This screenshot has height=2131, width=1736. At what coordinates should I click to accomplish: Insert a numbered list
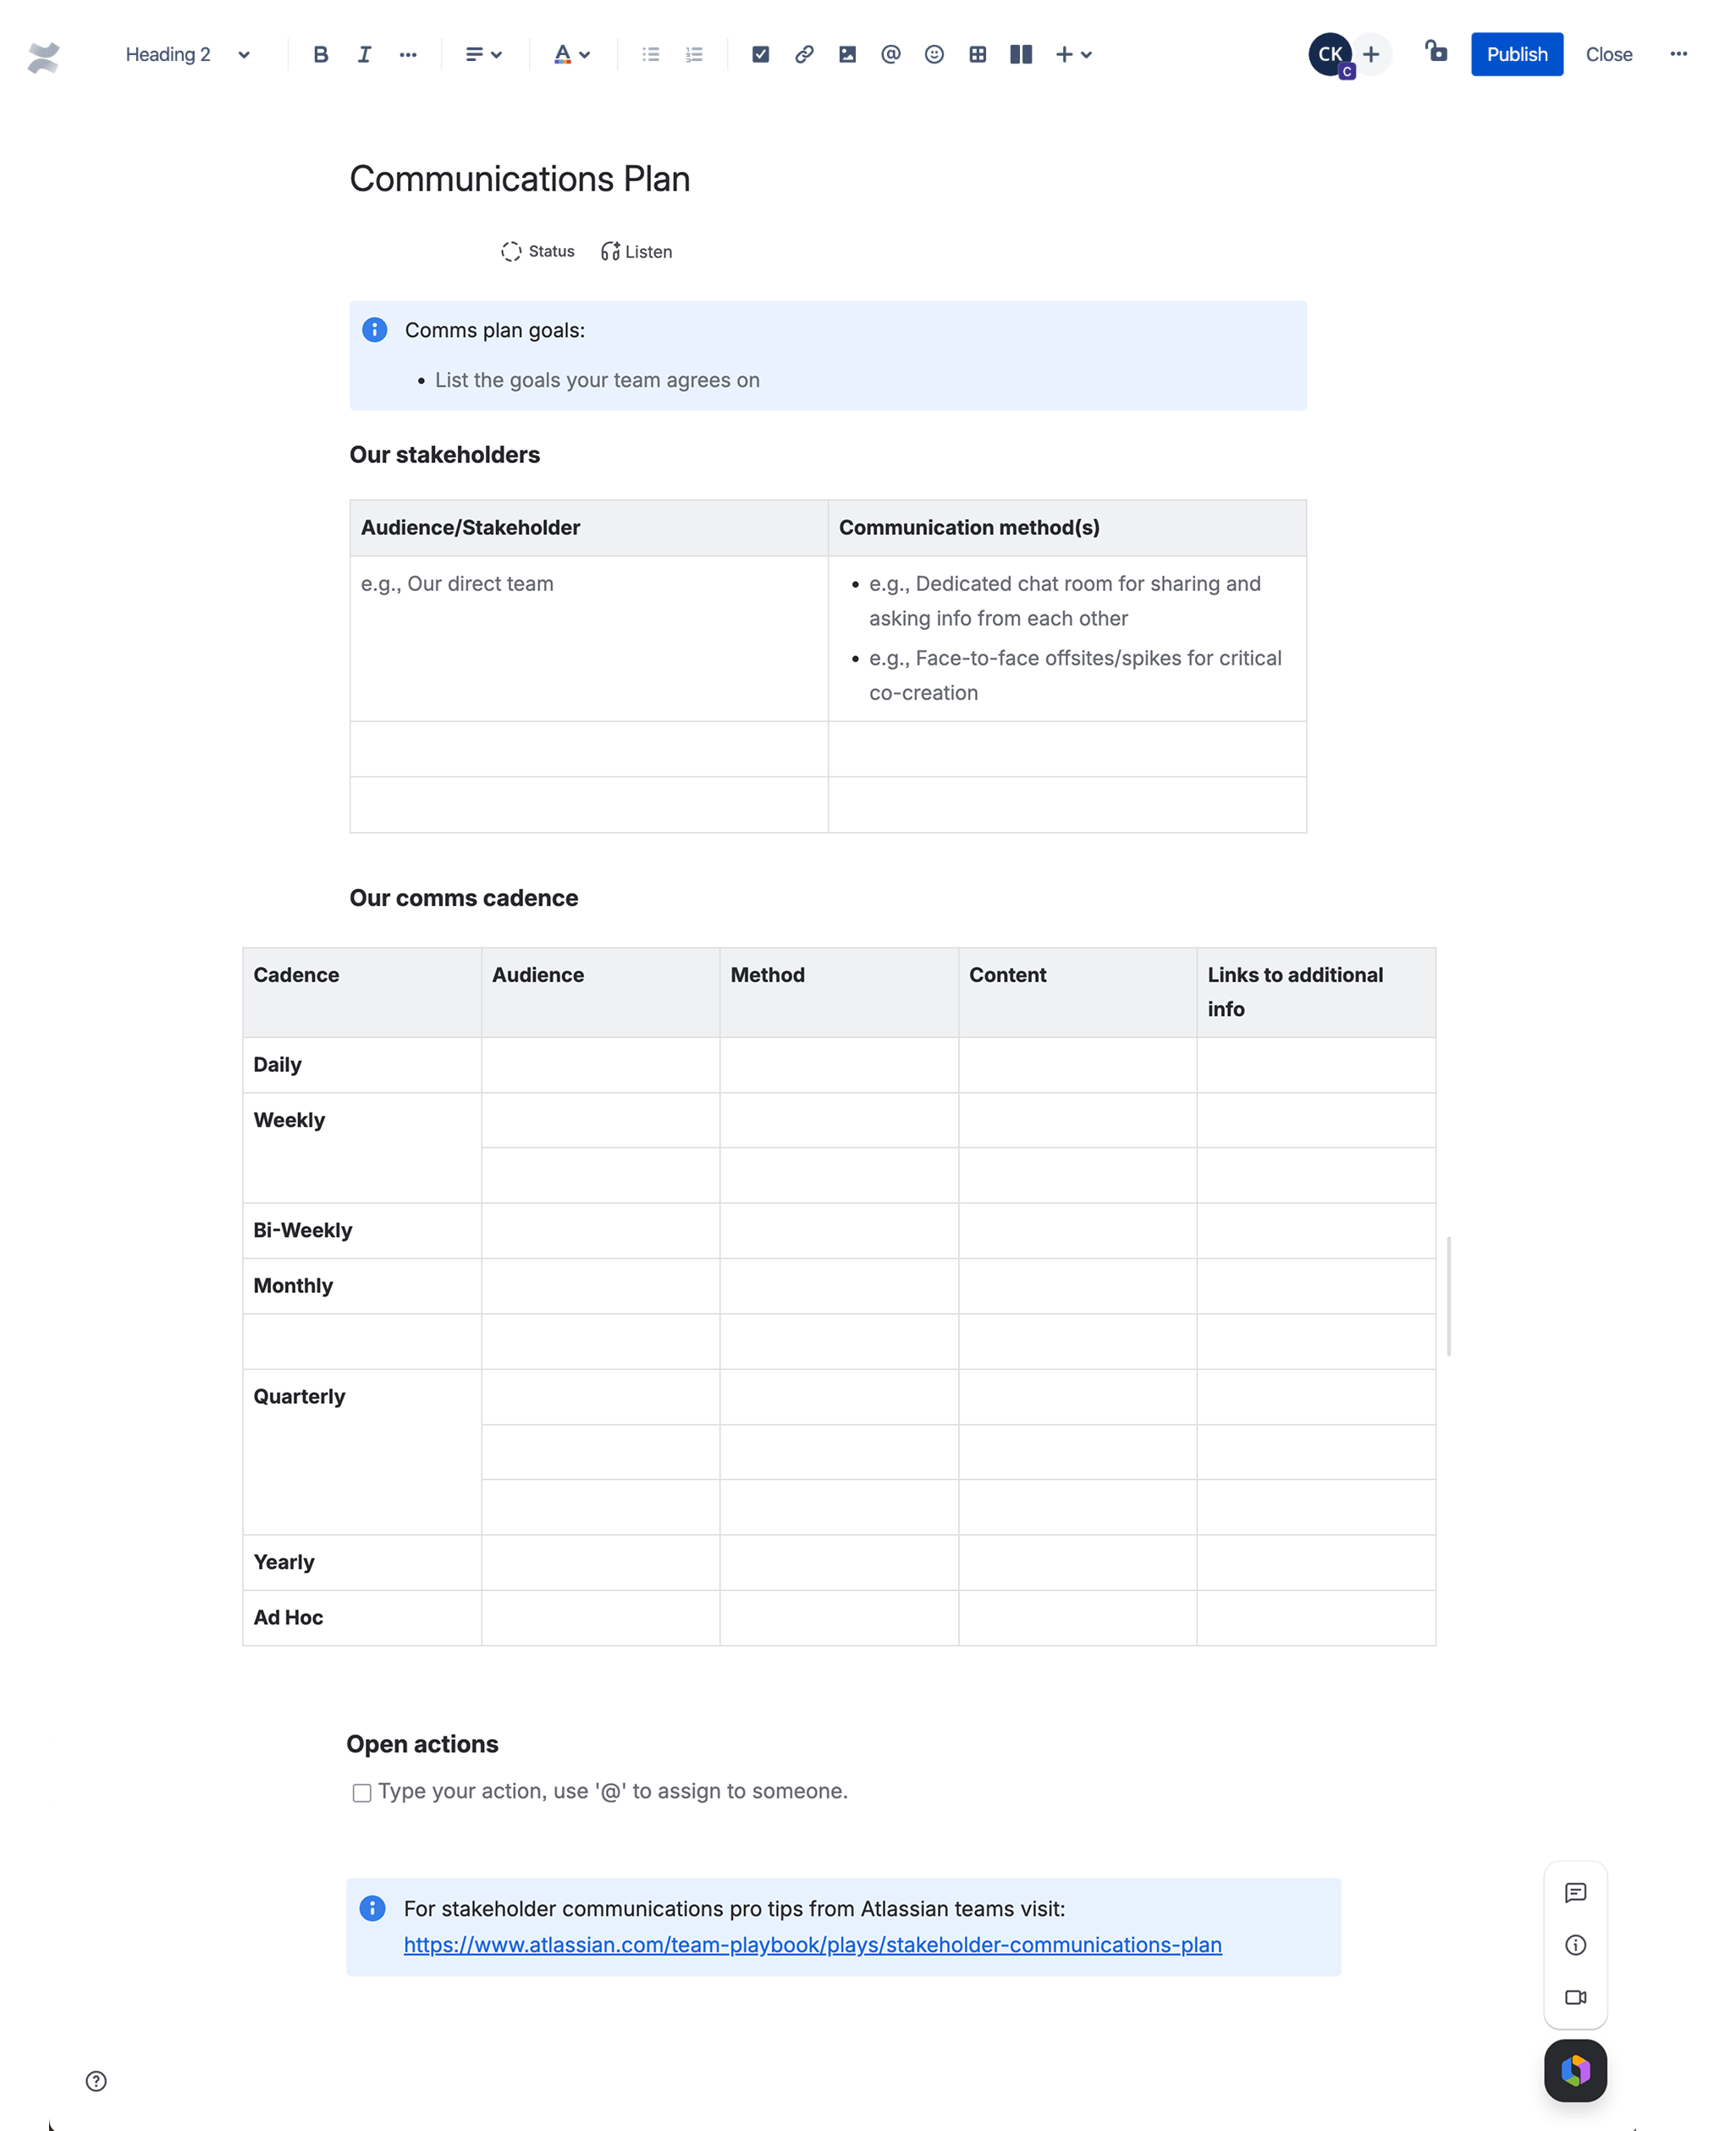tap(694, 54)
